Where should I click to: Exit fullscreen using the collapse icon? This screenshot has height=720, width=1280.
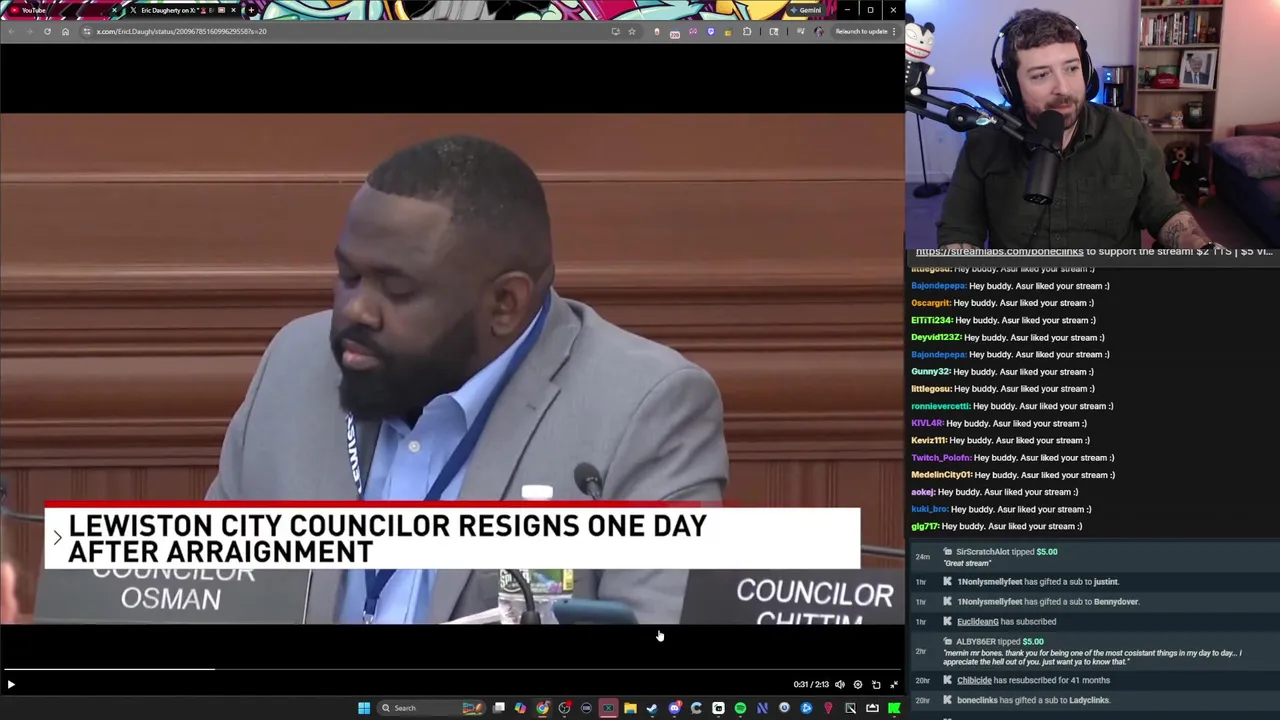894,684
